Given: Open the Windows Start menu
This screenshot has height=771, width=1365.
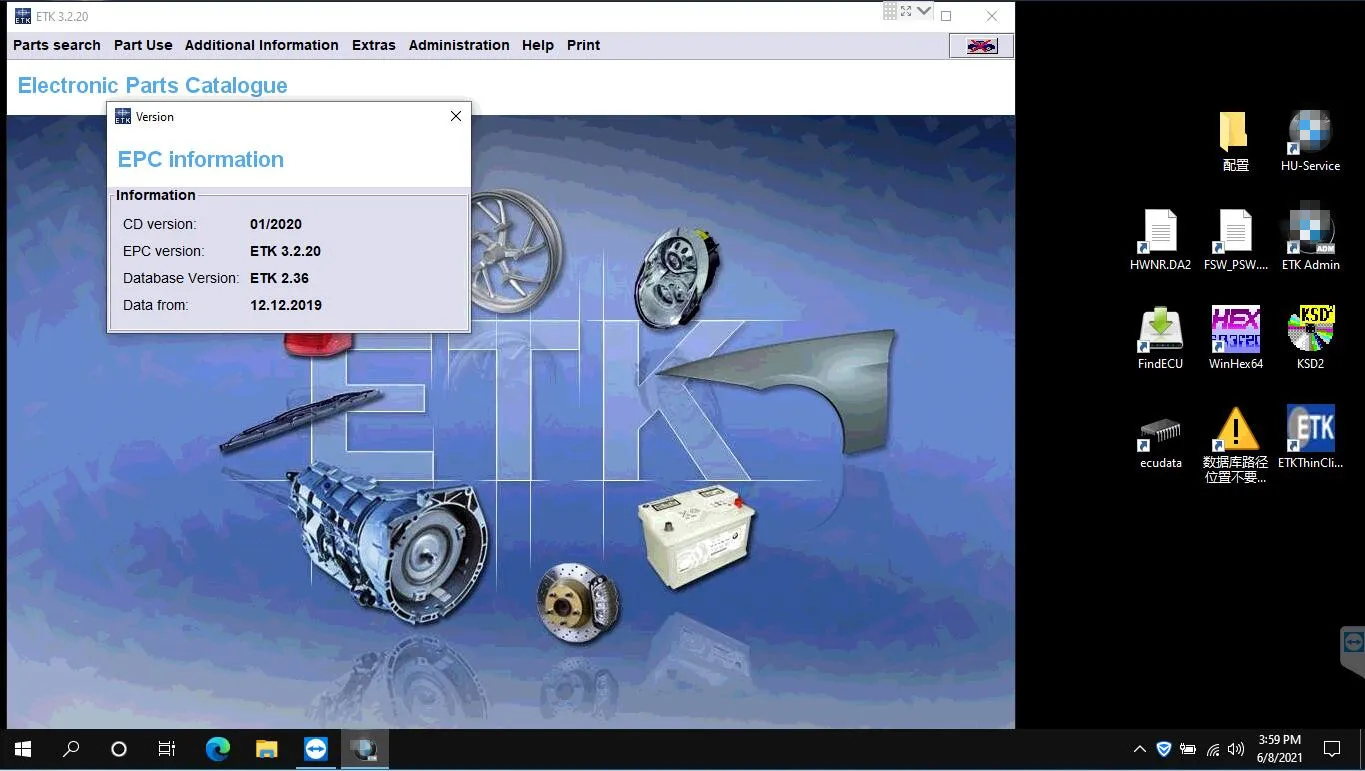Looking at the screenshot, I should [x=23, y=749].
